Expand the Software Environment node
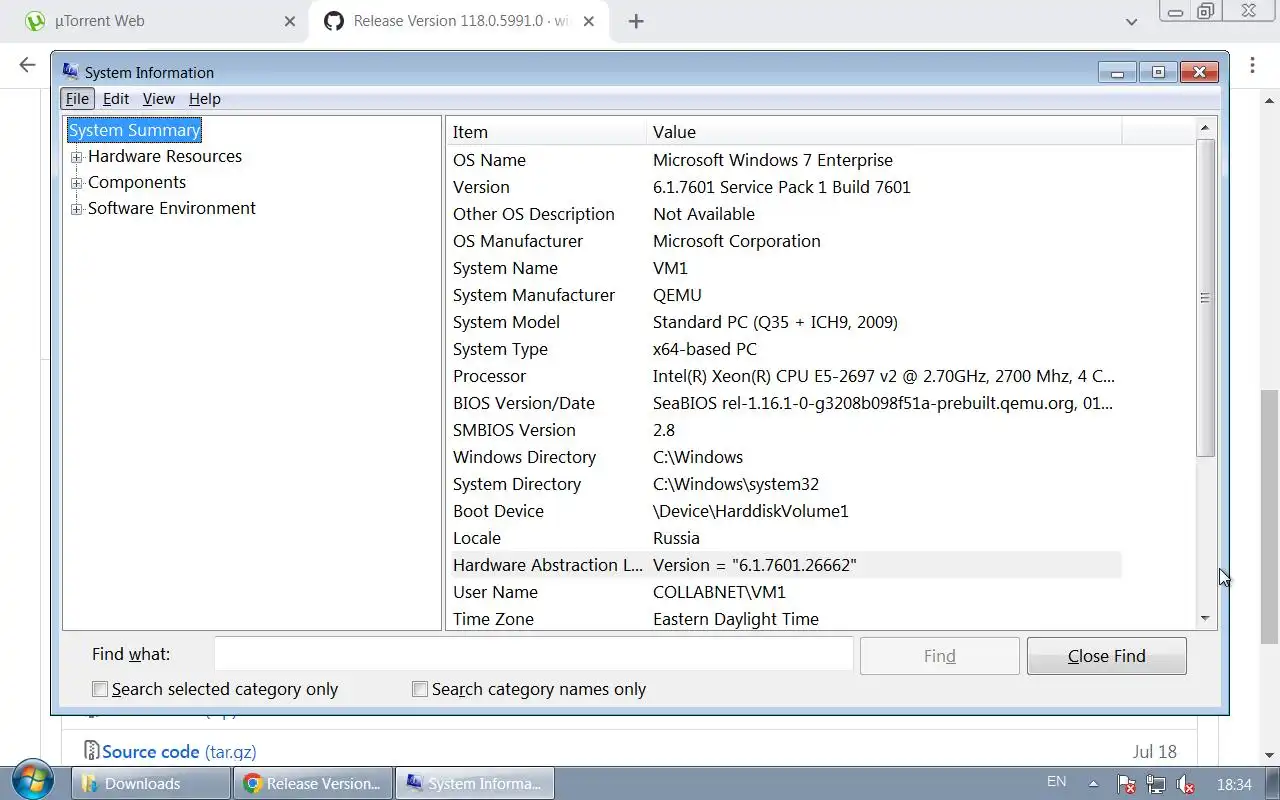This screenshot has height=800, width=1280. coord(76,209)
